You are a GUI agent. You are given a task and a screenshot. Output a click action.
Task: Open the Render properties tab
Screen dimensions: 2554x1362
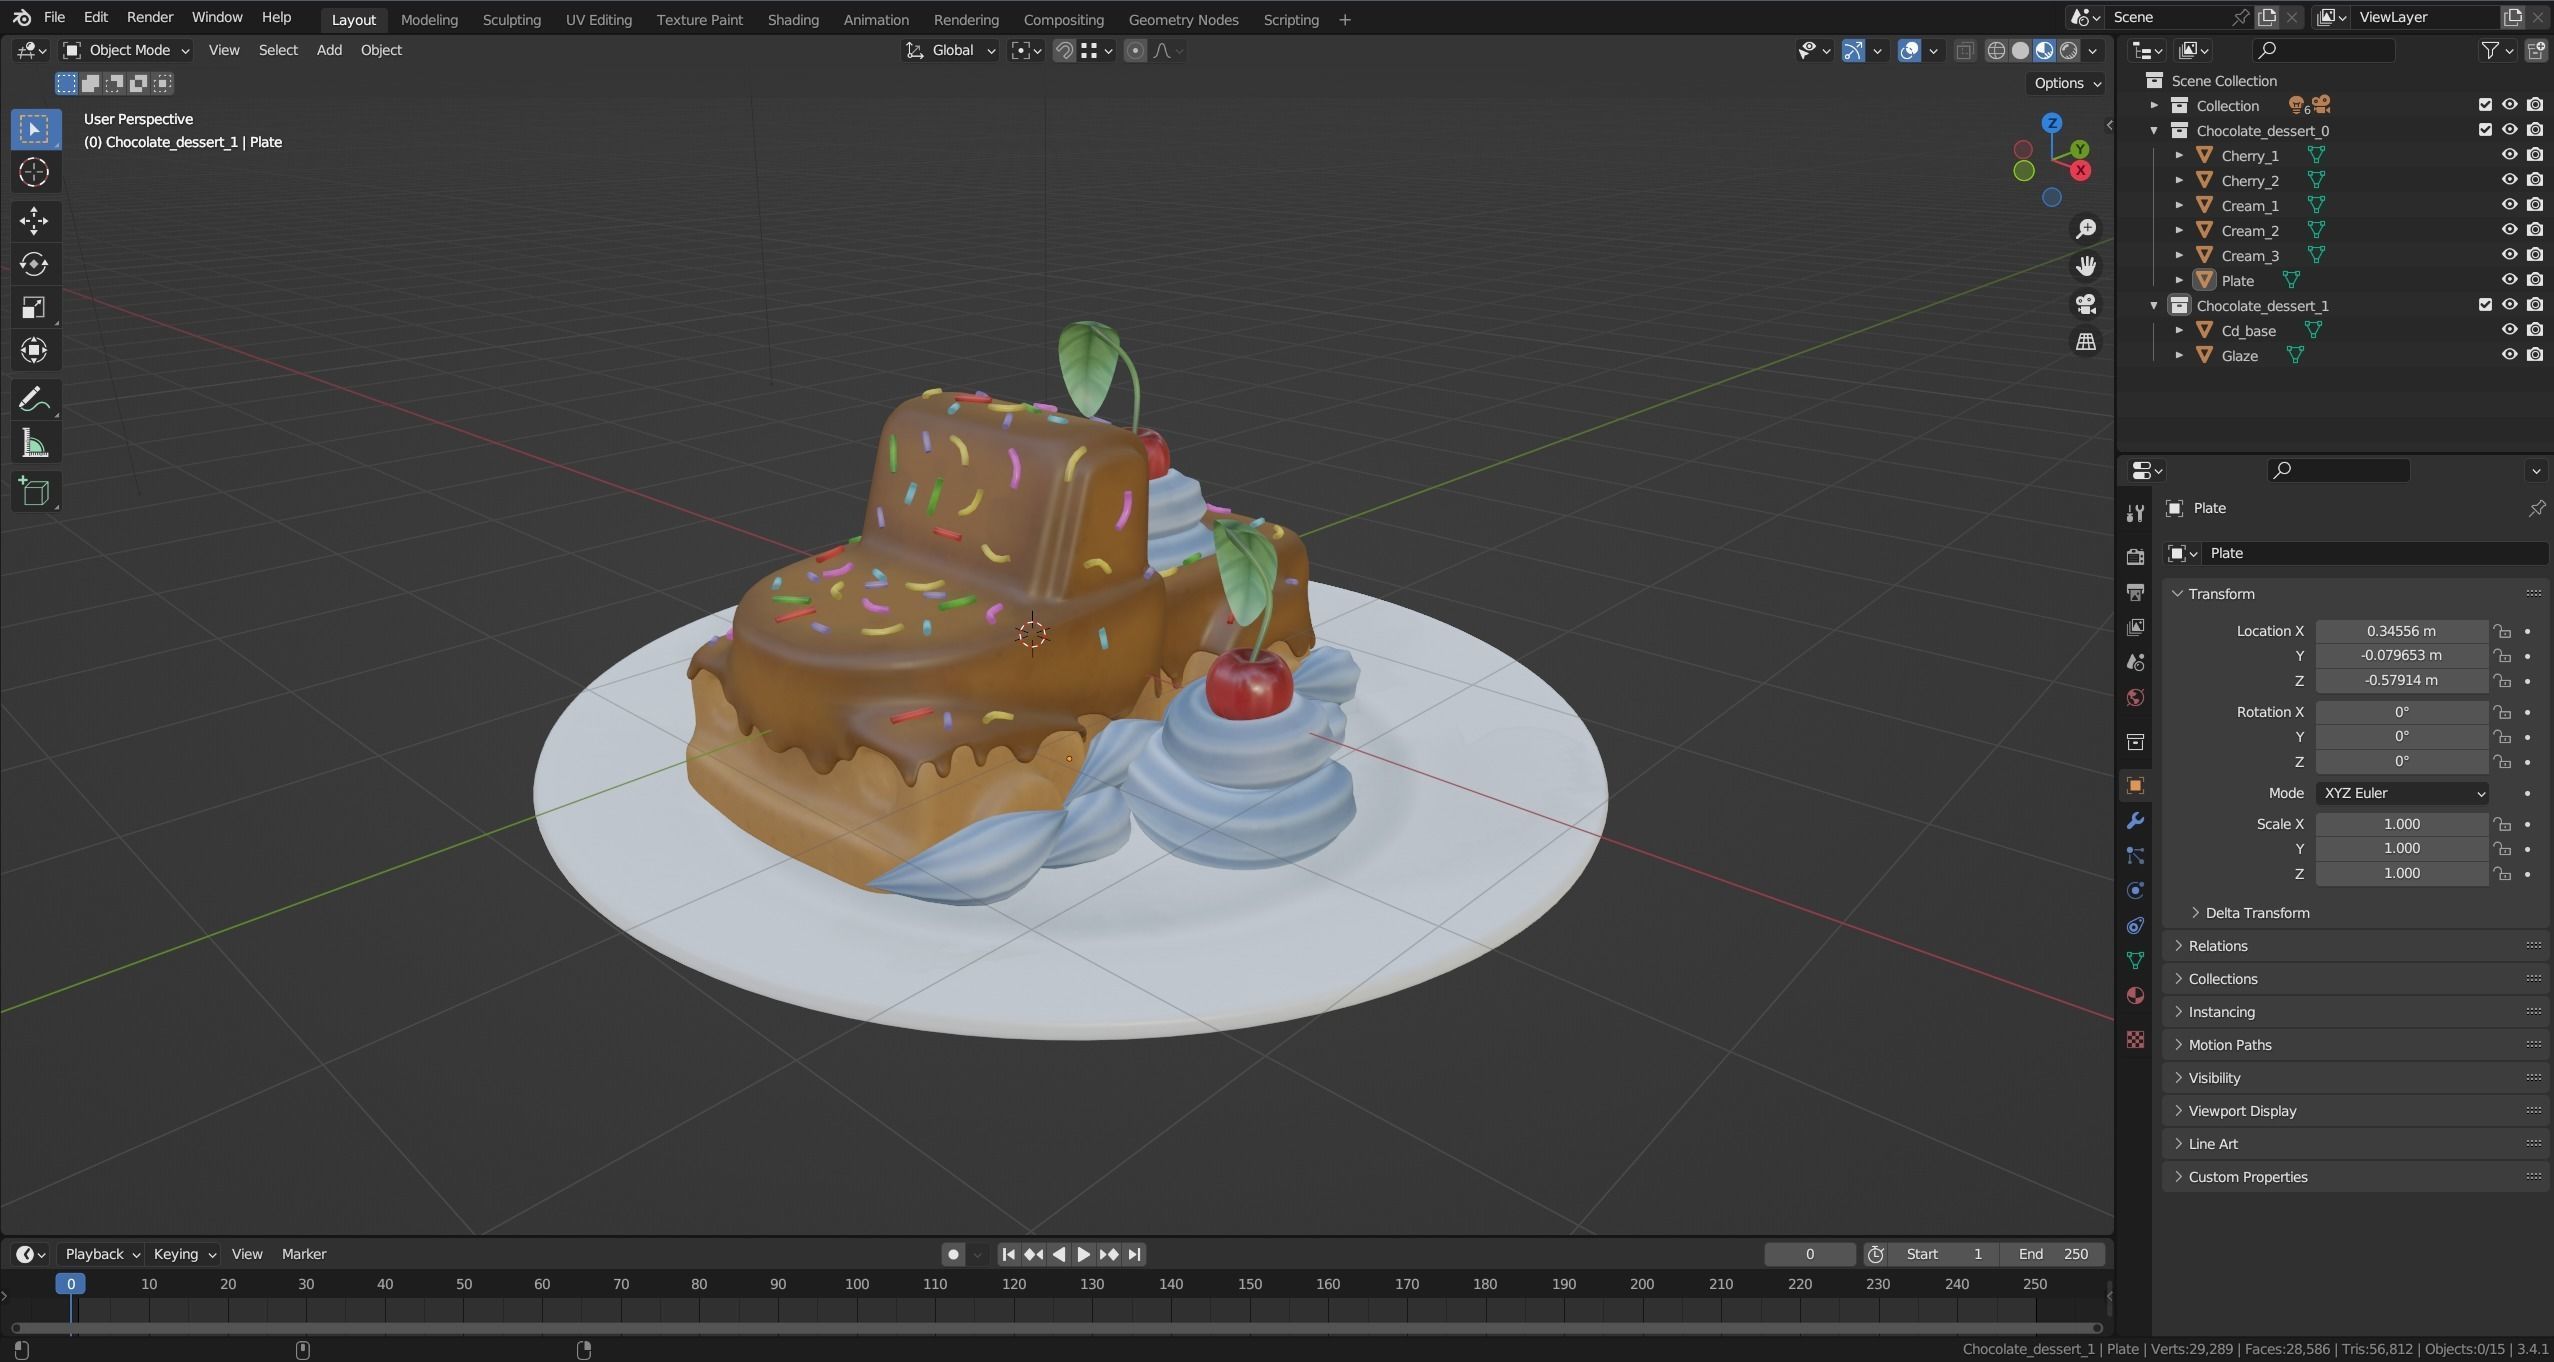(x=2135, y=557)
